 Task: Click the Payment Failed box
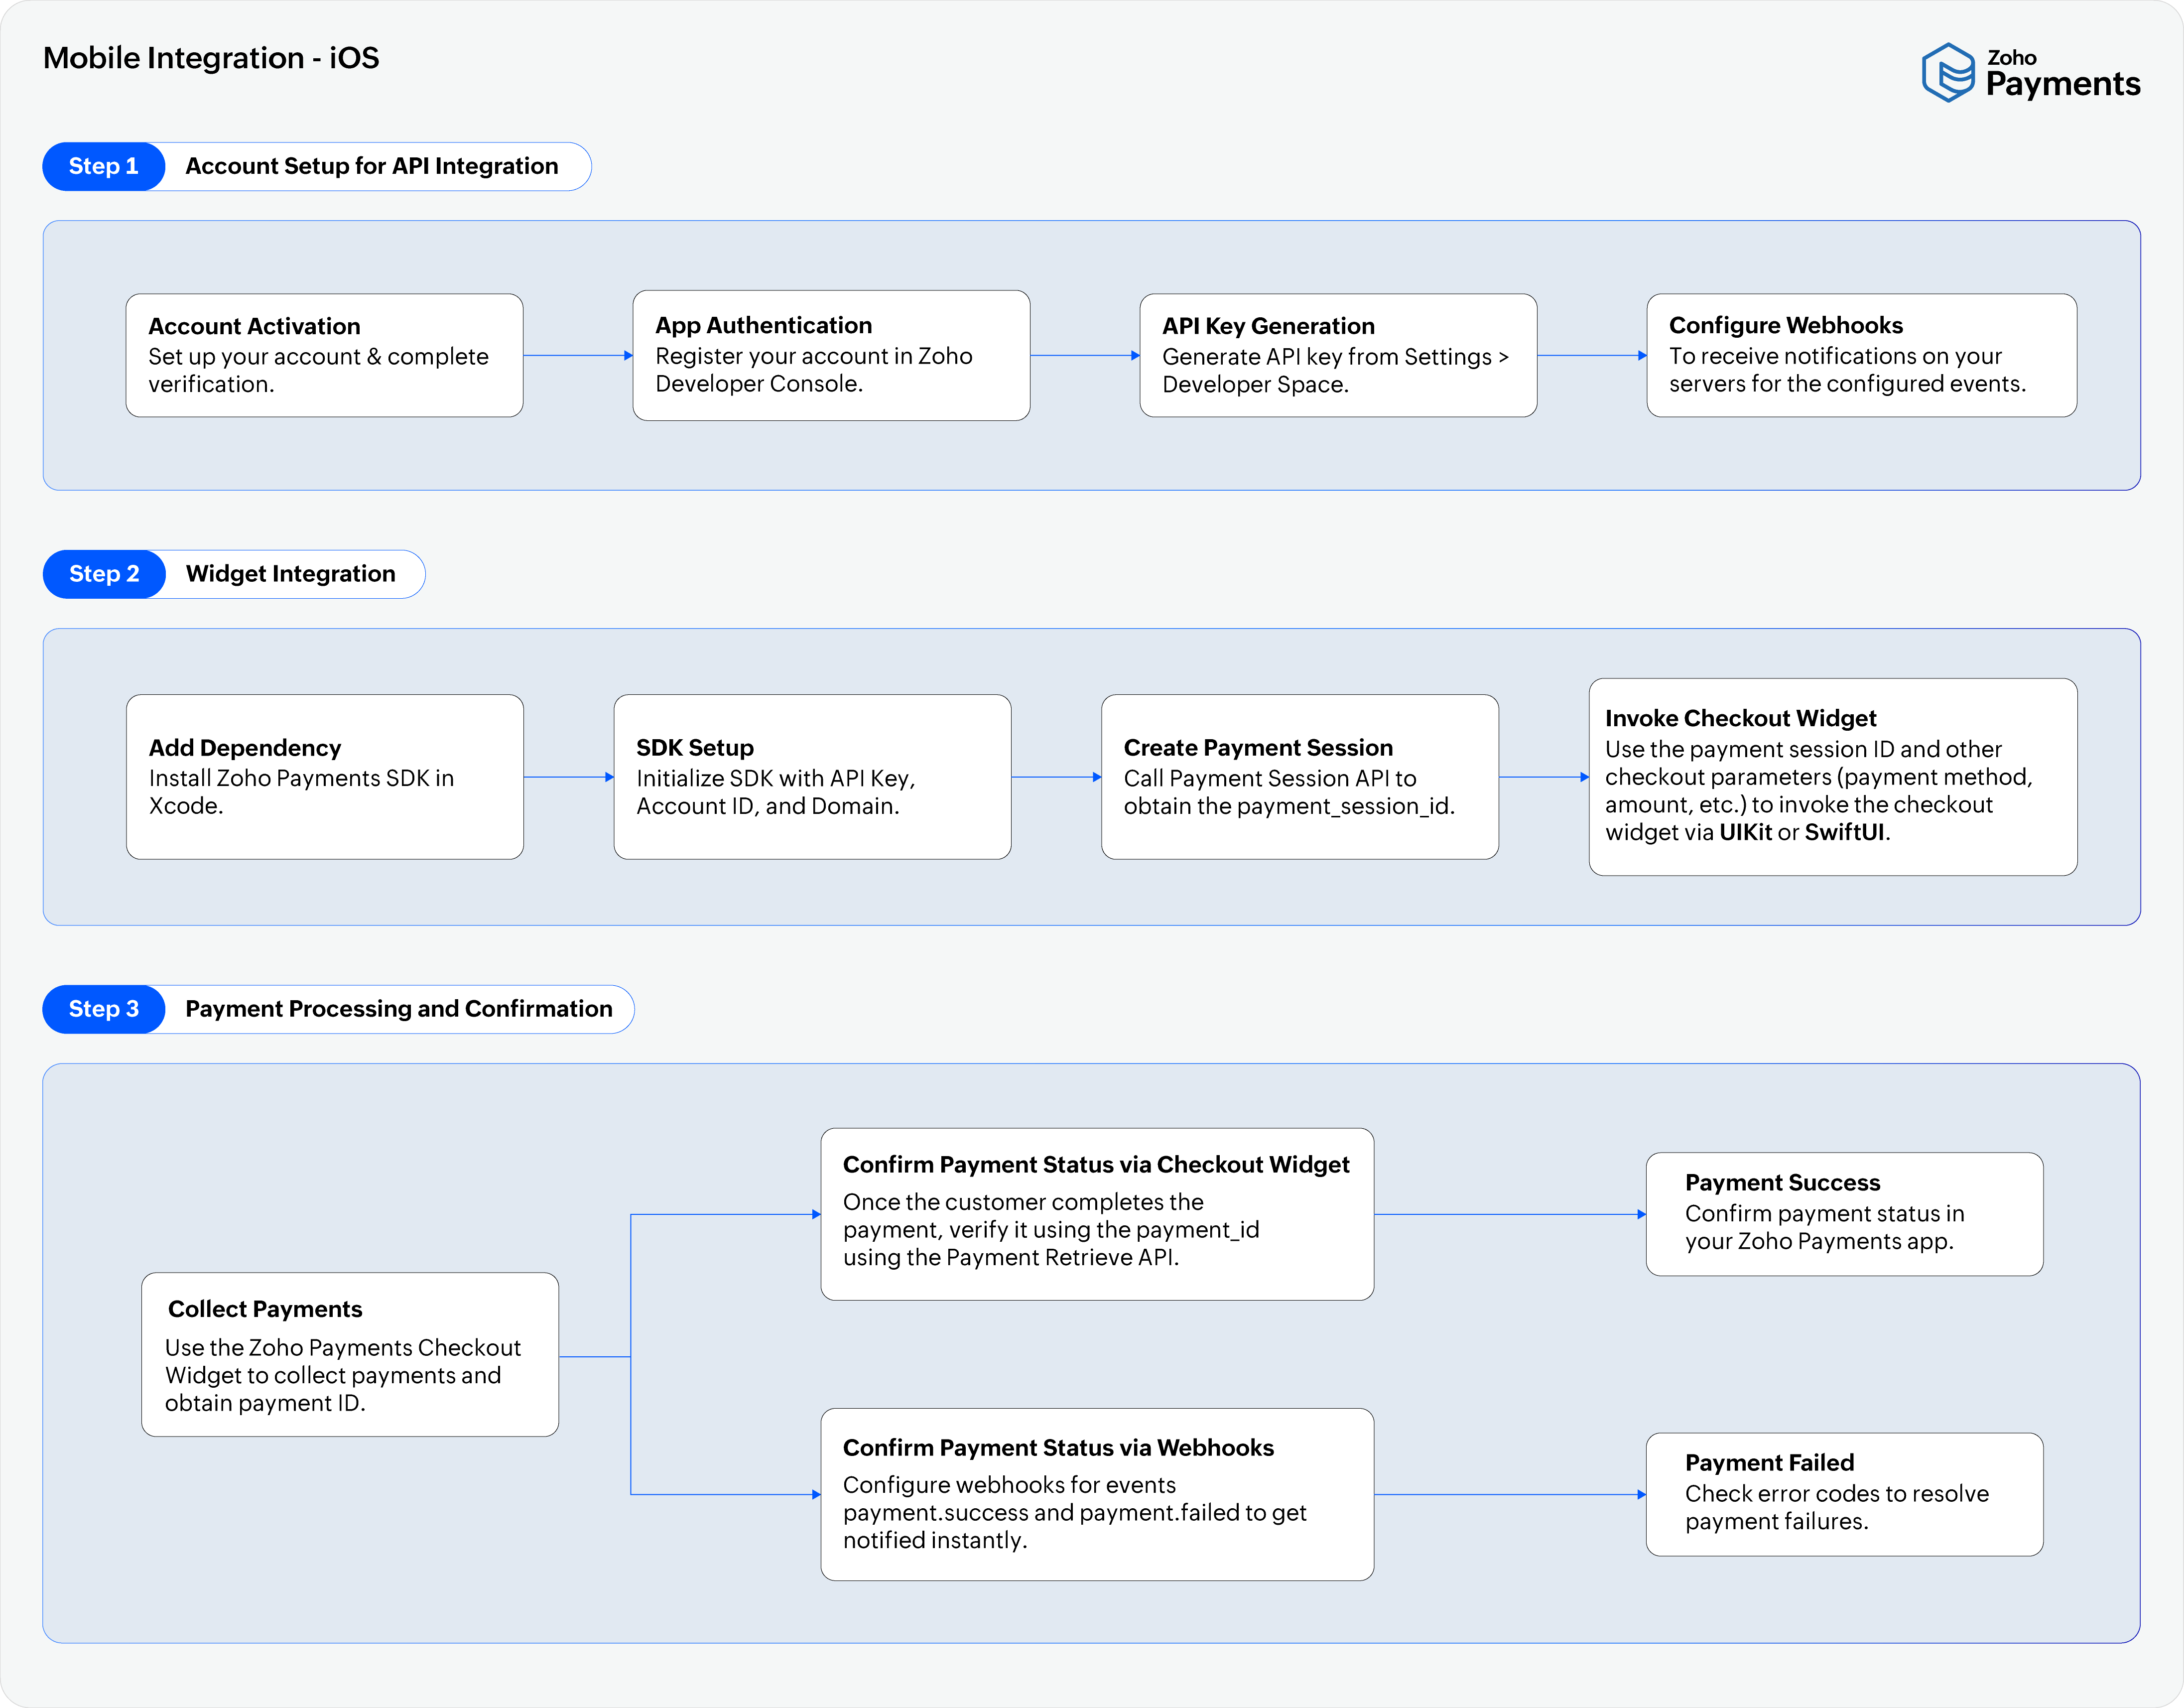click(1844, 1494)
